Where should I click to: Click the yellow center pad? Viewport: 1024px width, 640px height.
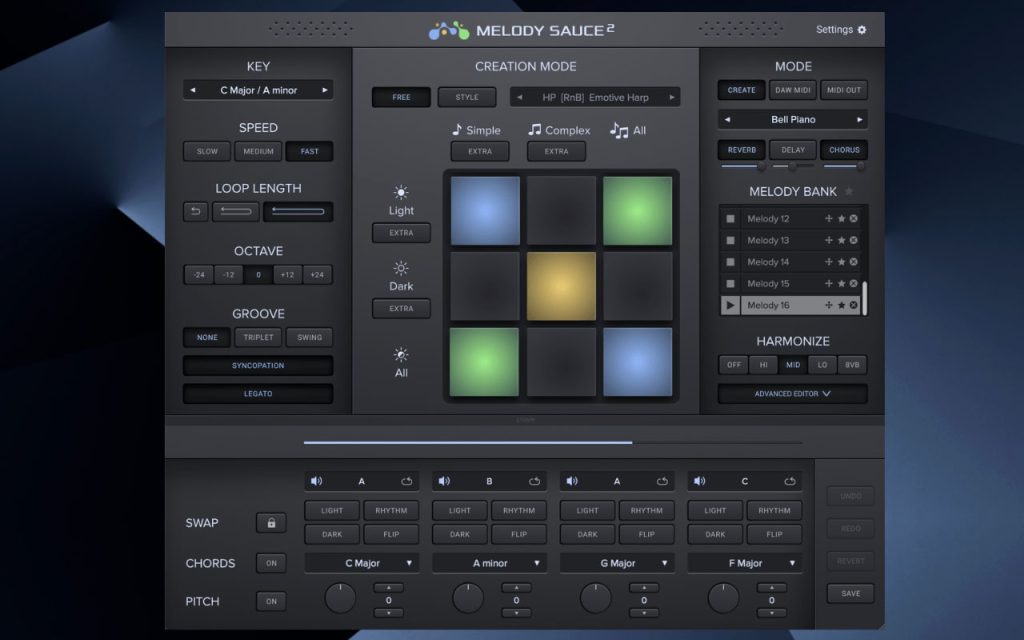561,286
